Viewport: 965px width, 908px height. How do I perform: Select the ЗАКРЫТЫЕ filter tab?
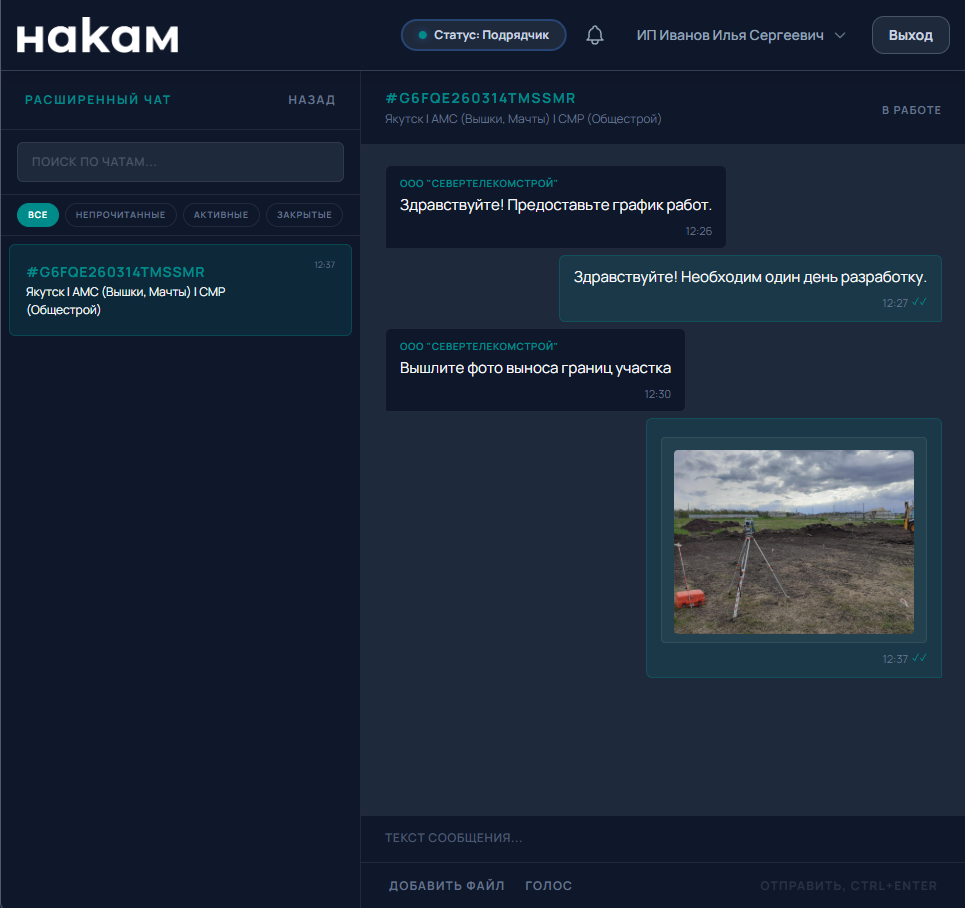click(x=304, y=215)
